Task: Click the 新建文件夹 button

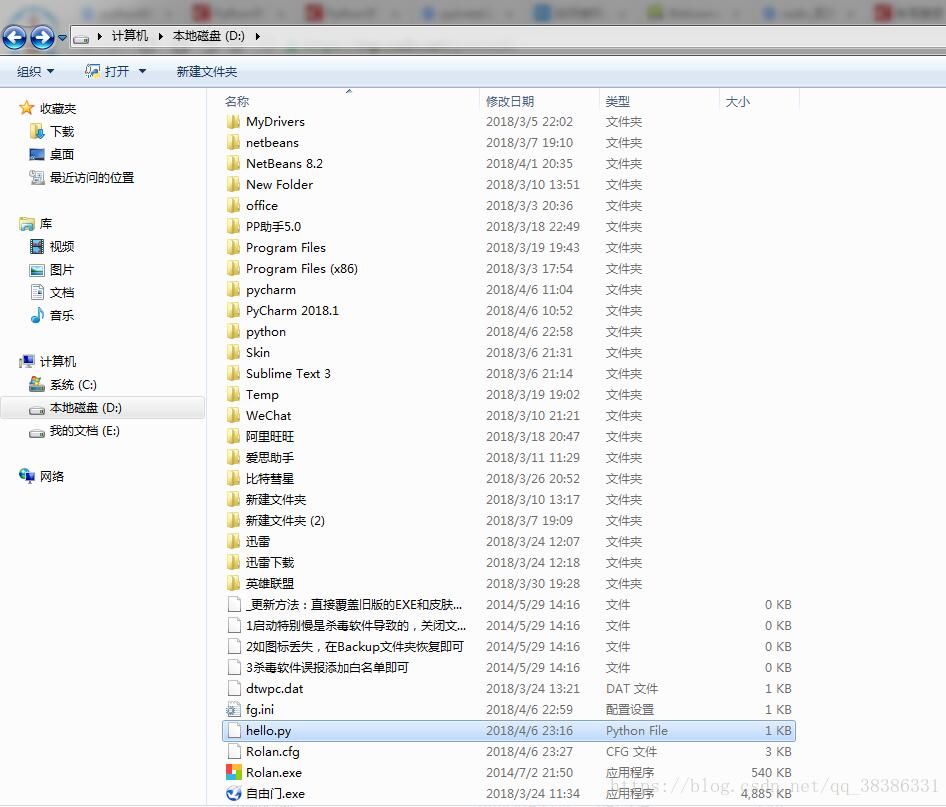Action: (x=206, y=71)
